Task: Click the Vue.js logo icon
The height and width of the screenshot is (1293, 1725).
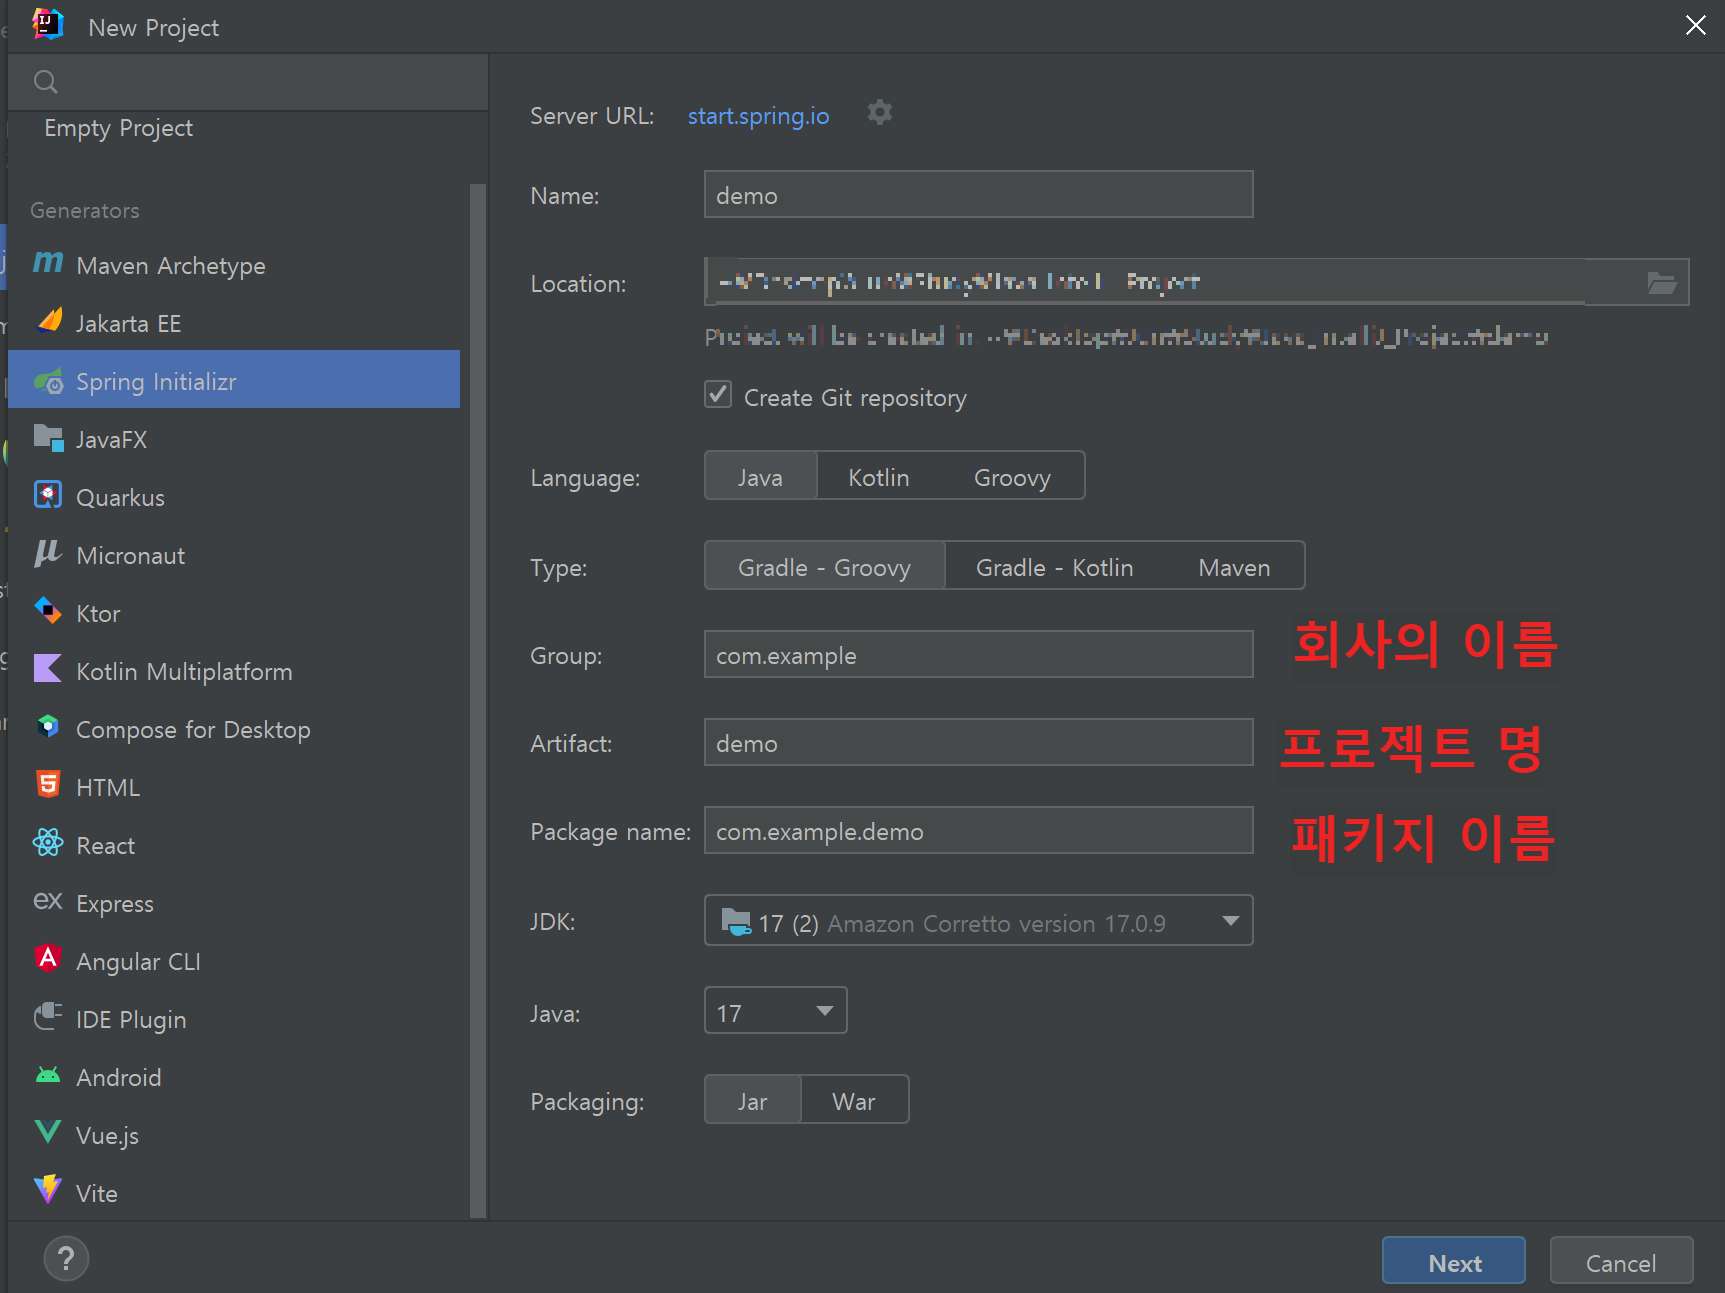Action: (48, 1133)
